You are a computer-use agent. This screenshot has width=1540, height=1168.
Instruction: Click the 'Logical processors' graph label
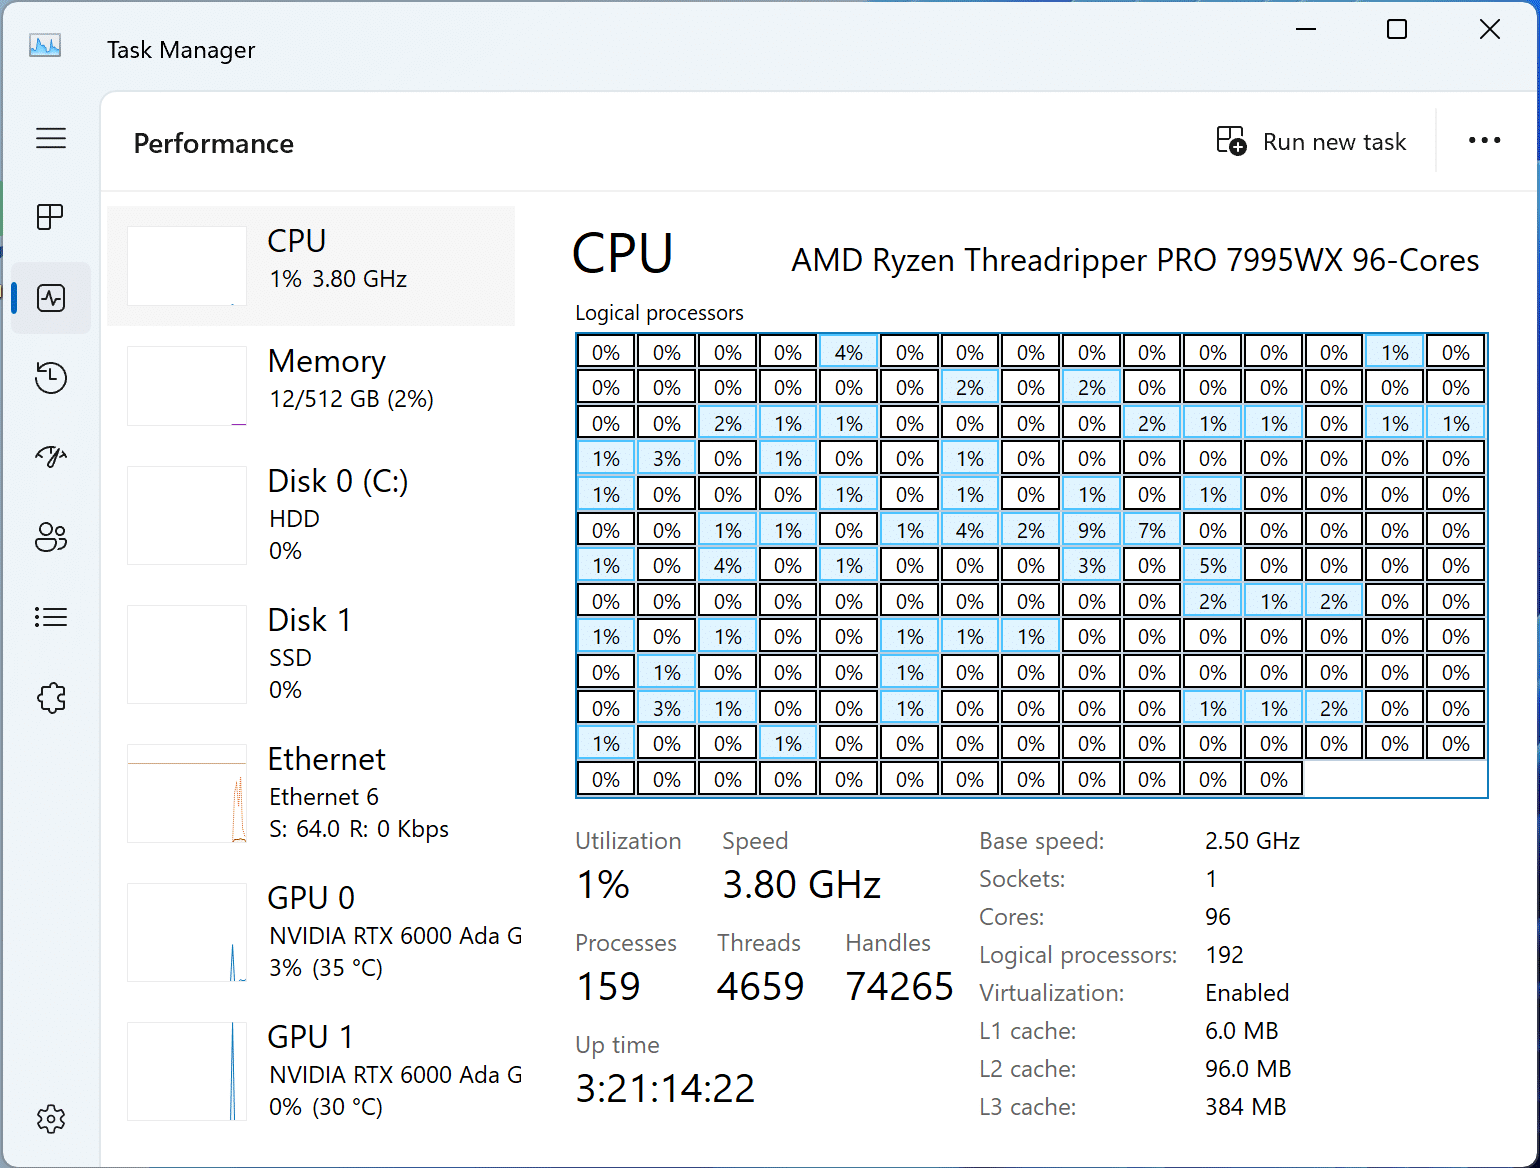coord(659,313)
